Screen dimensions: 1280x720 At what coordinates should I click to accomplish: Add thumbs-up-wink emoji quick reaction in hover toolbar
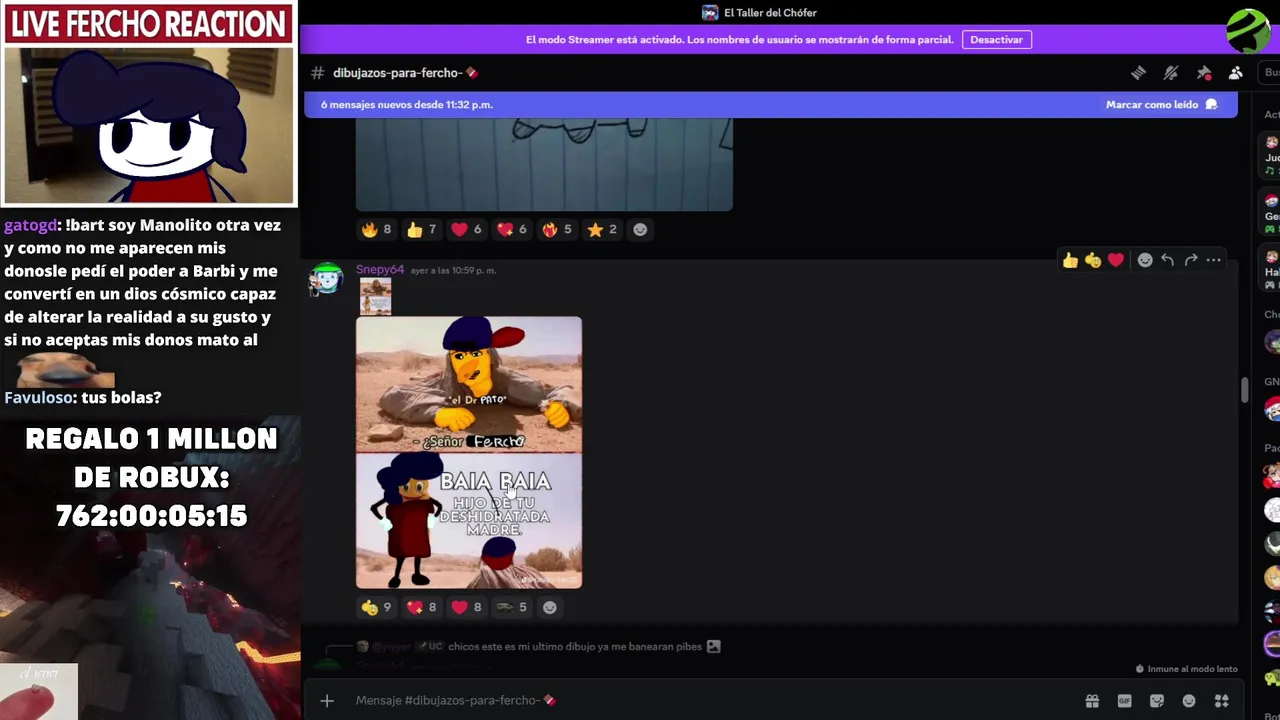(x=1093, y=260)
